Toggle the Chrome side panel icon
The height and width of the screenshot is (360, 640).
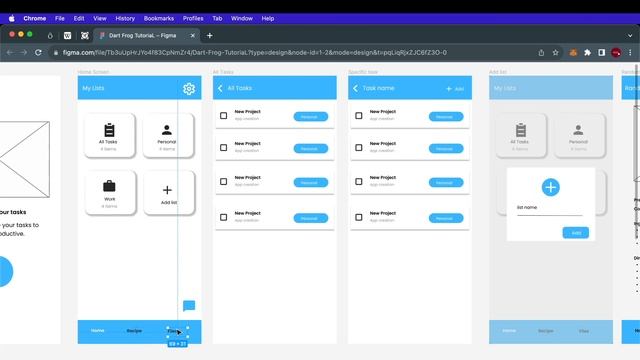(x=602, y=53)
